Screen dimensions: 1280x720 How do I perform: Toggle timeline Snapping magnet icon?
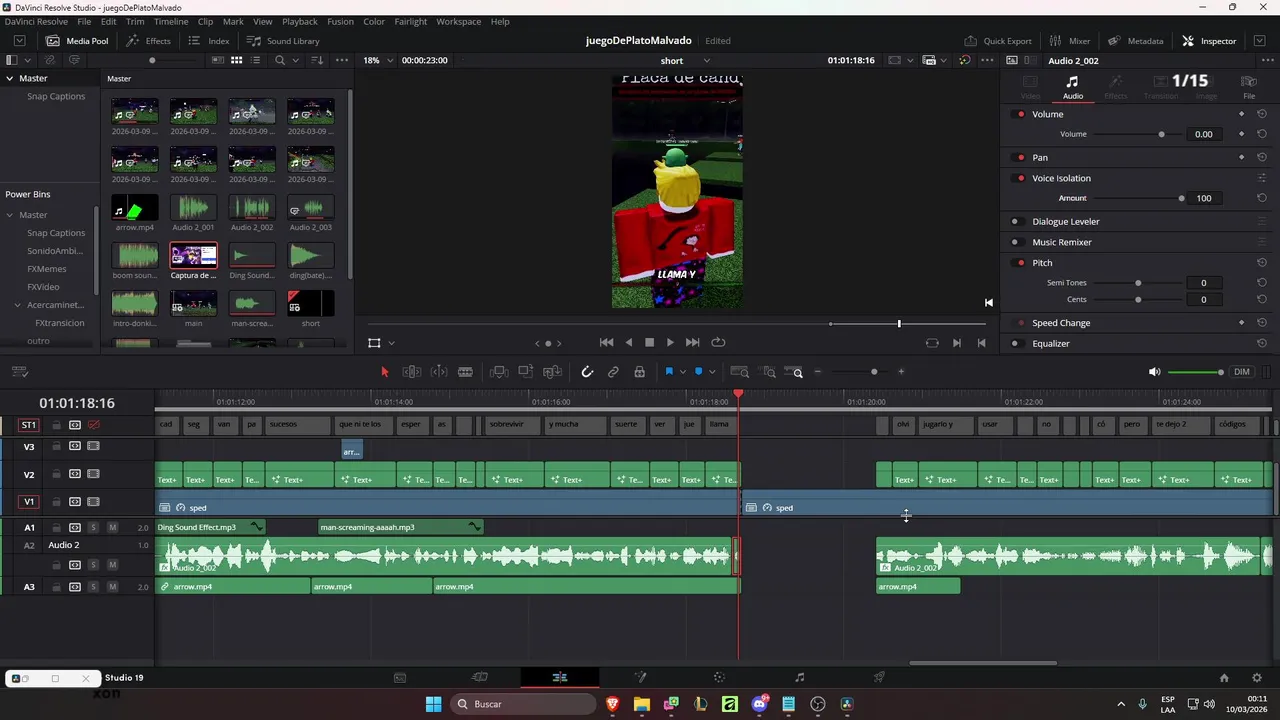tap(587, 372)
